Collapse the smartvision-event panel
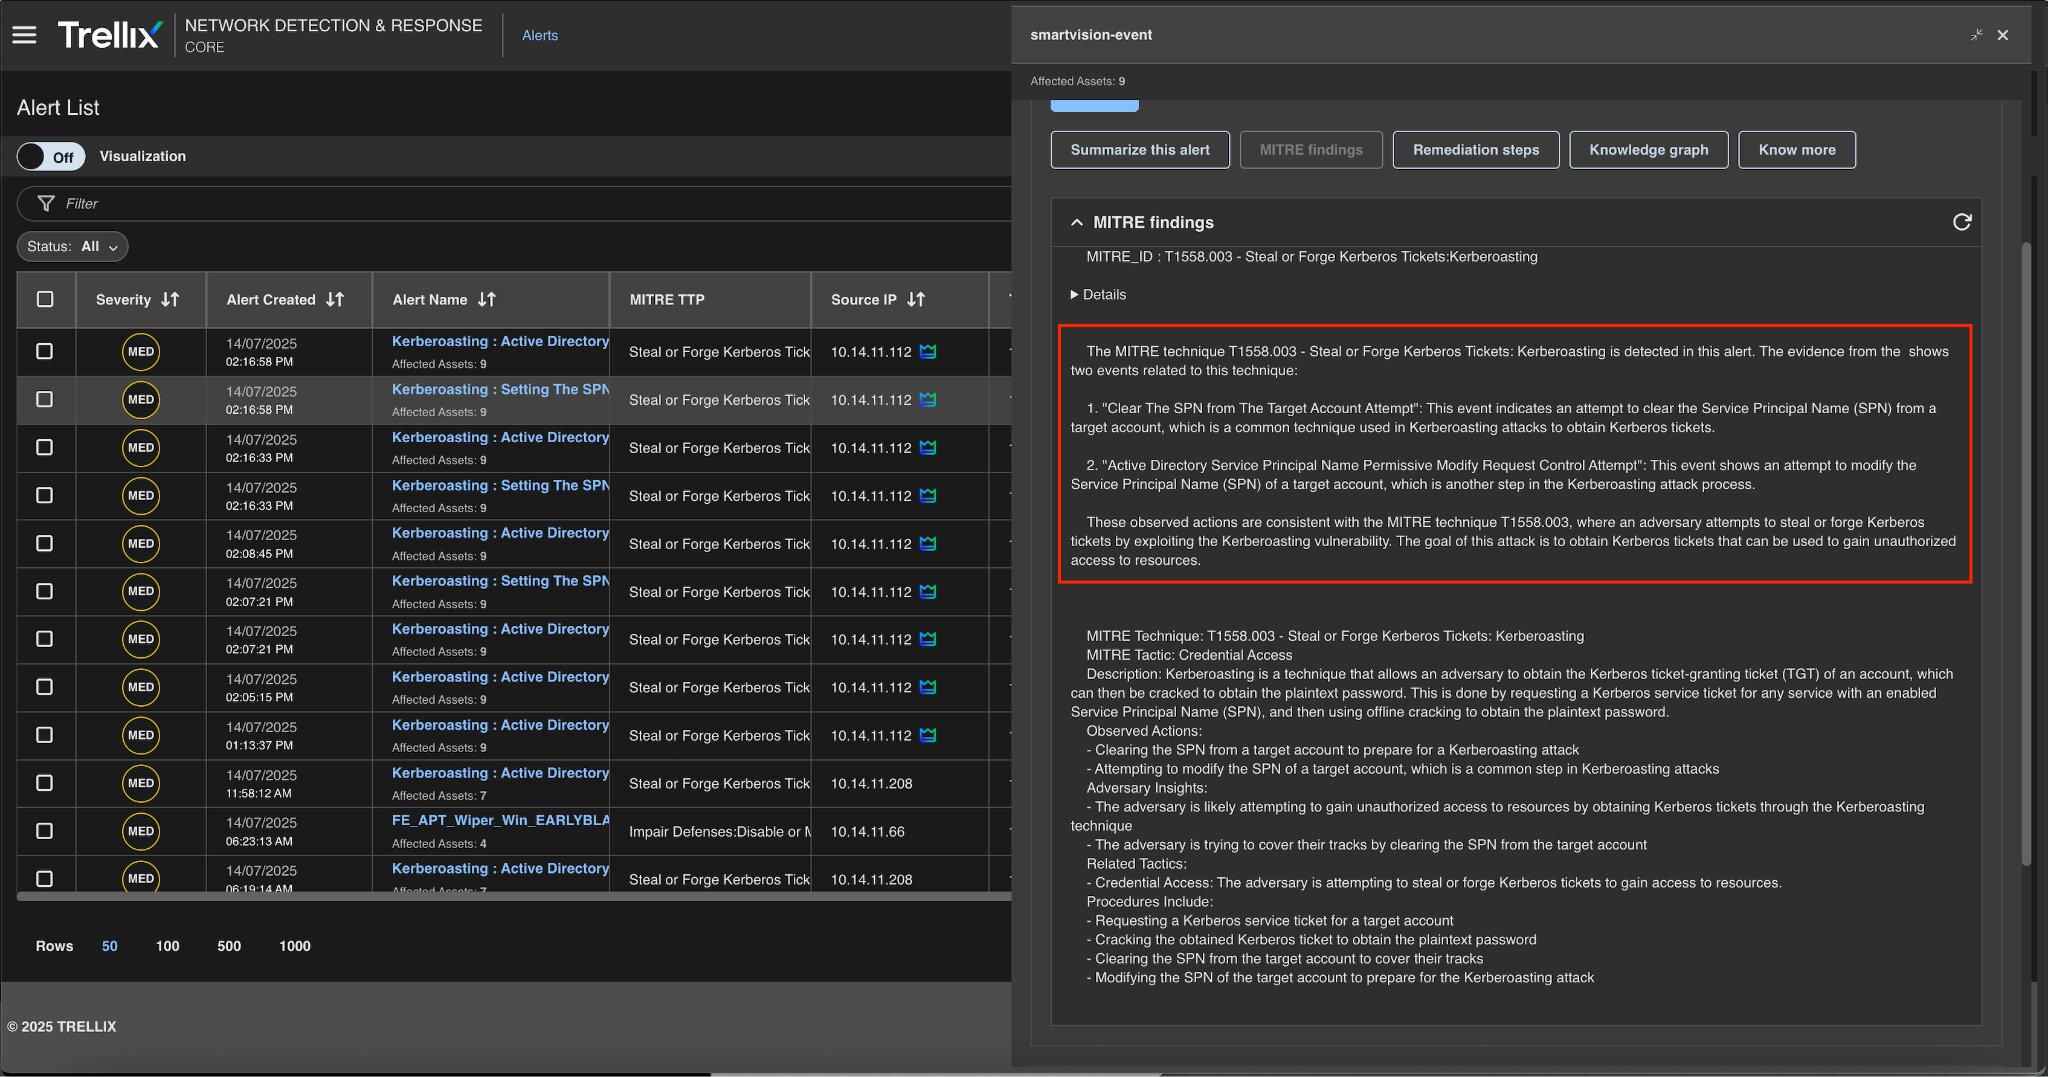Image resolution: width=2048 pixels, height=1077 pixels. 1976,35
